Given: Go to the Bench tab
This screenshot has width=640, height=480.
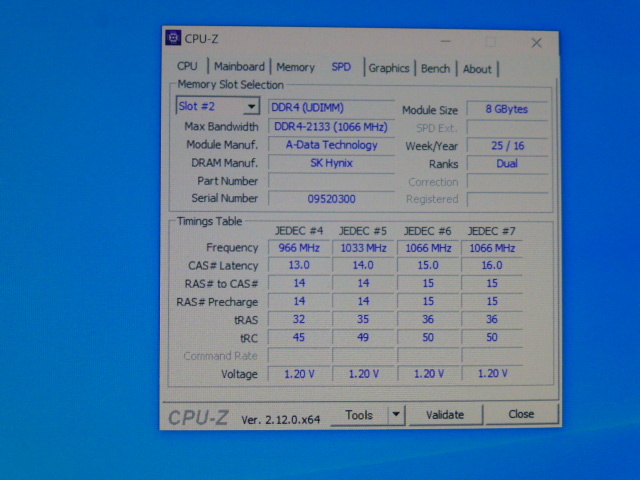Looking at the screenshot, I should [435, 69].
